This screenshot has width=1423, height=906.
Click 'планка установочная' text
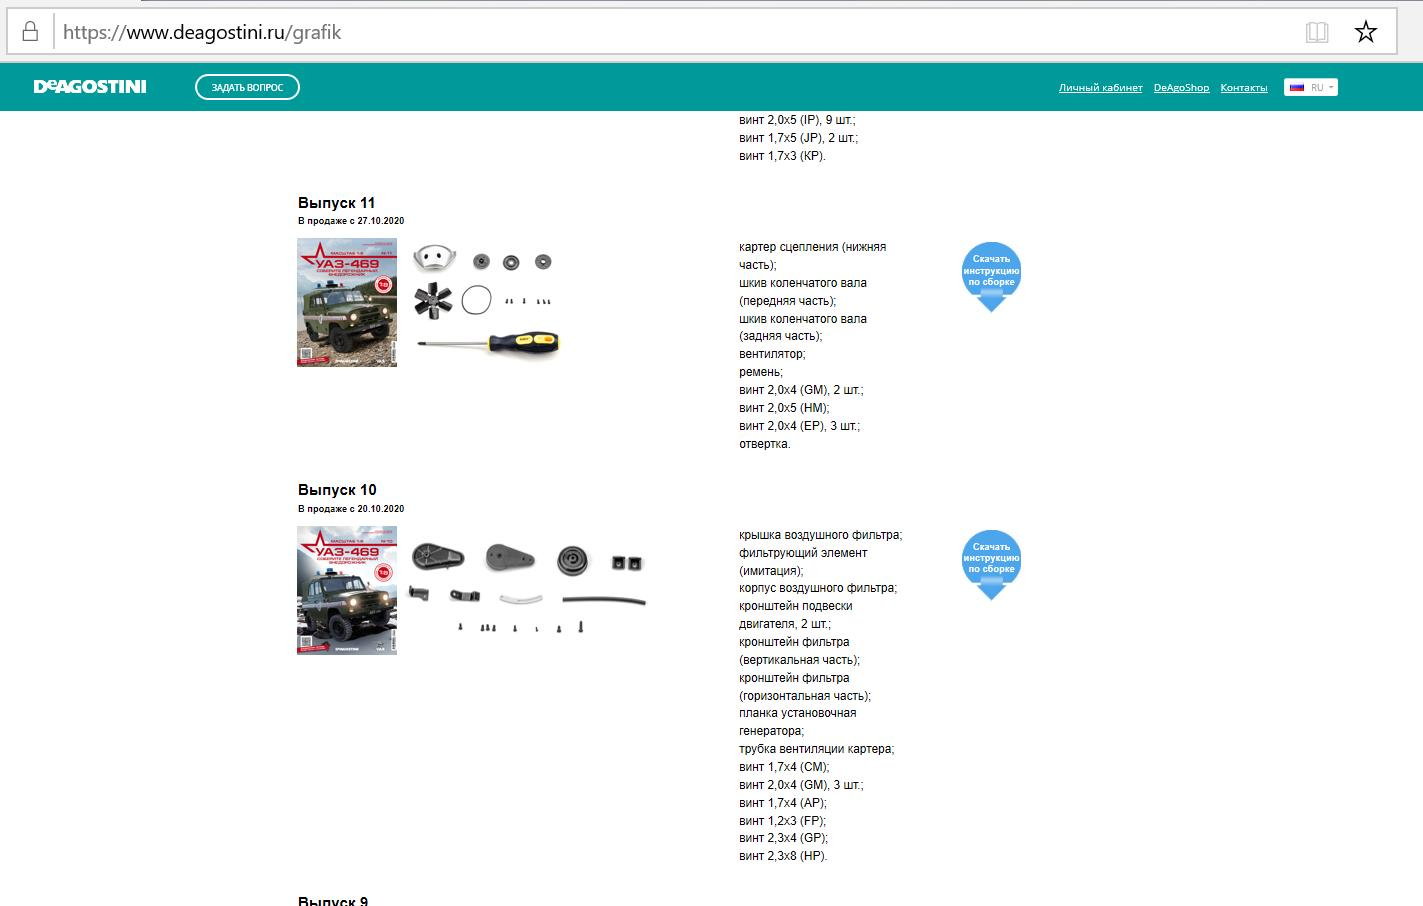[x=797, y=713]
